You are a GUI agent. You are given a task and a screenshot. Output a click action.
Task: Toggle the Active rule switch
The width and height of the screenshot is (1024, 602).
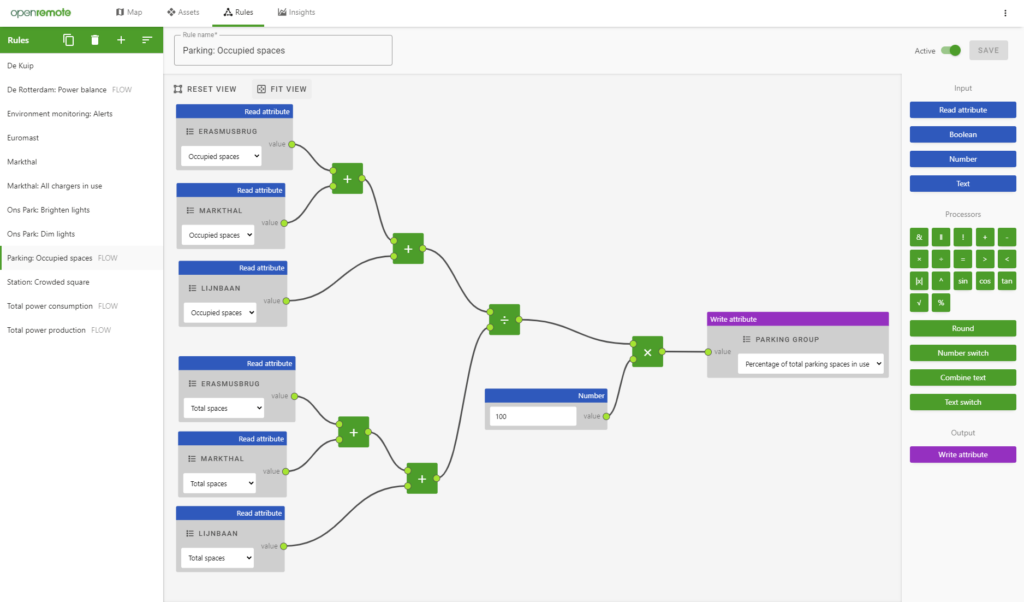pyautogui.click(x=951, y=50)
